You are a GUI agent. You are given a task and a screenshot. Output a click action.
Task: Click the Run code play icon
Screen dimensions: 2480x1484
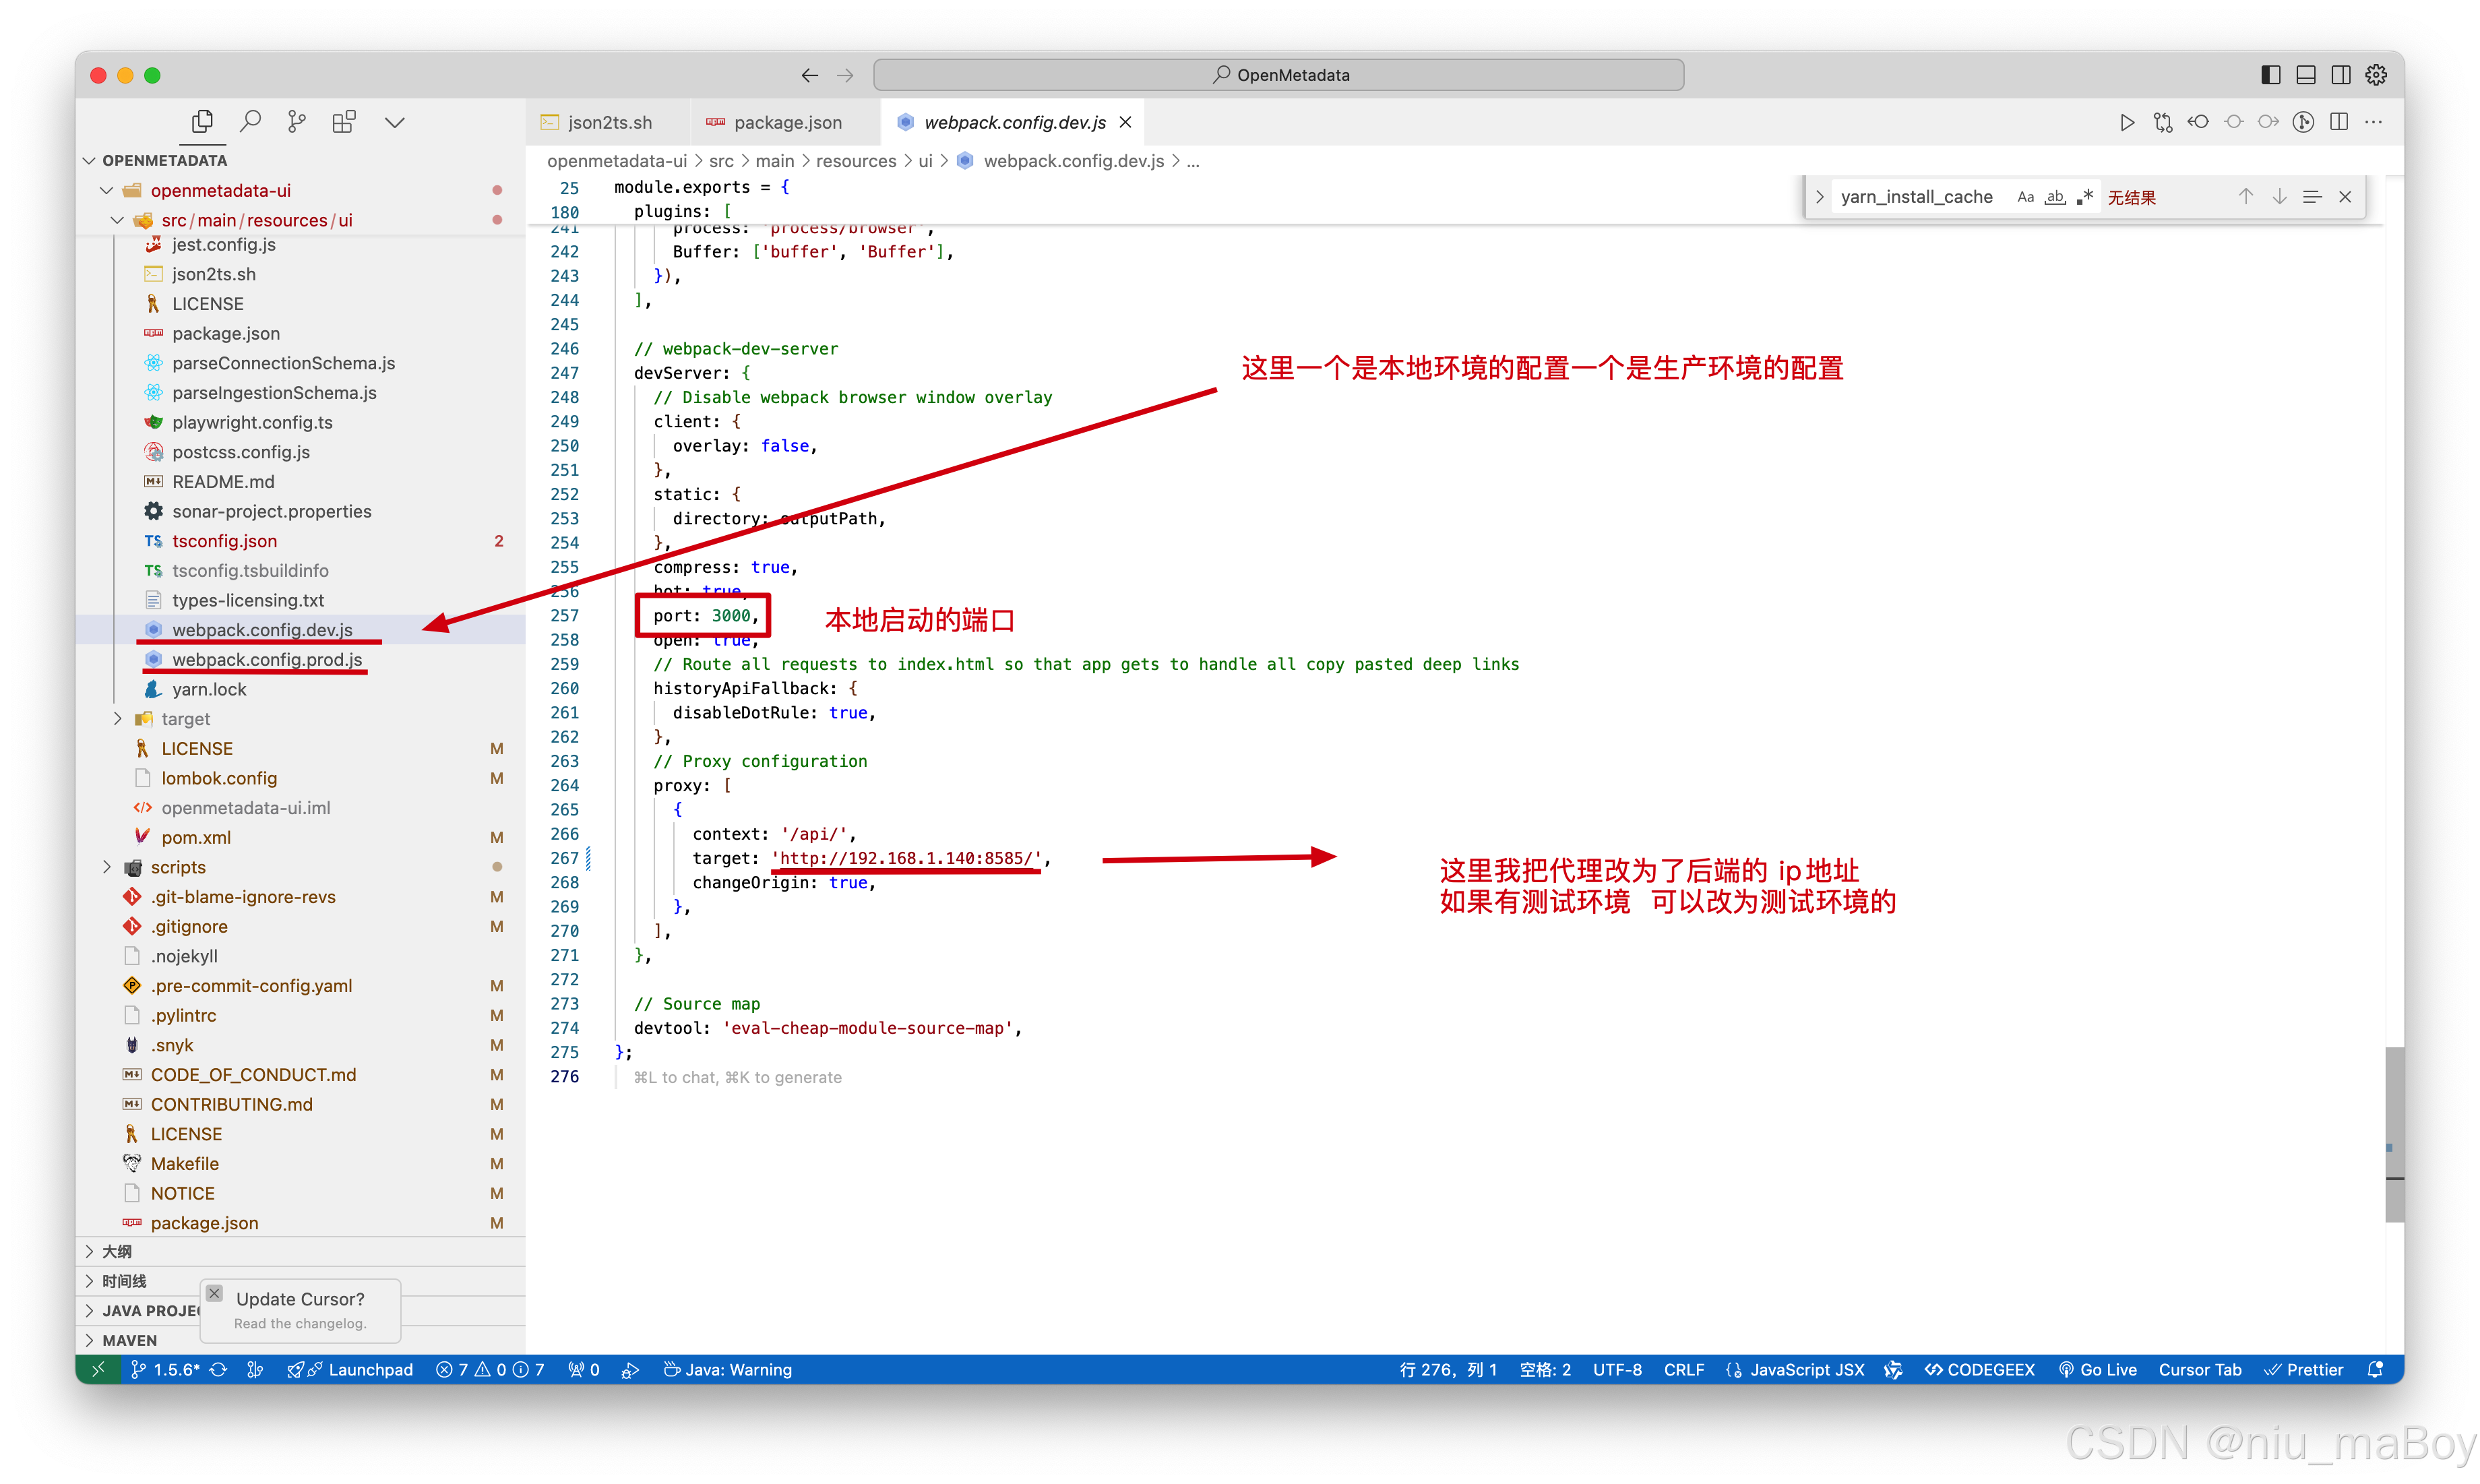click(2127, 122)
